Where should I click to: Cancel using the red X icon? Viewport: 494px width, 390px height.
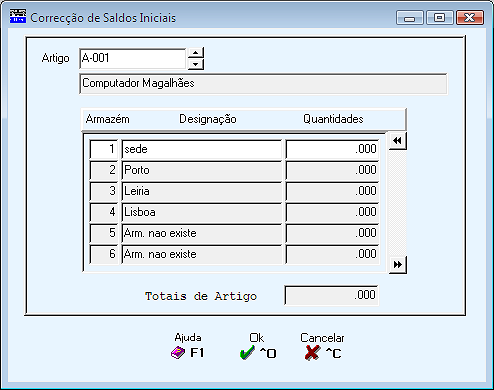tap(312, 353)
